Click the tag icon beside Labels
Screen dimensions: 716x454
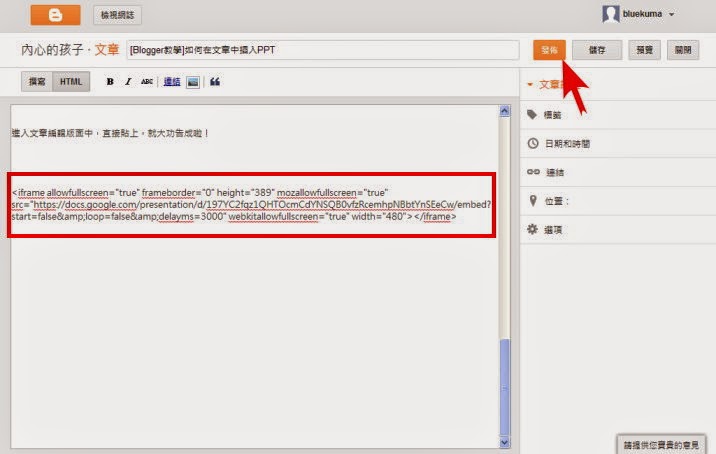pyautogui.click(x=532, y=114)
